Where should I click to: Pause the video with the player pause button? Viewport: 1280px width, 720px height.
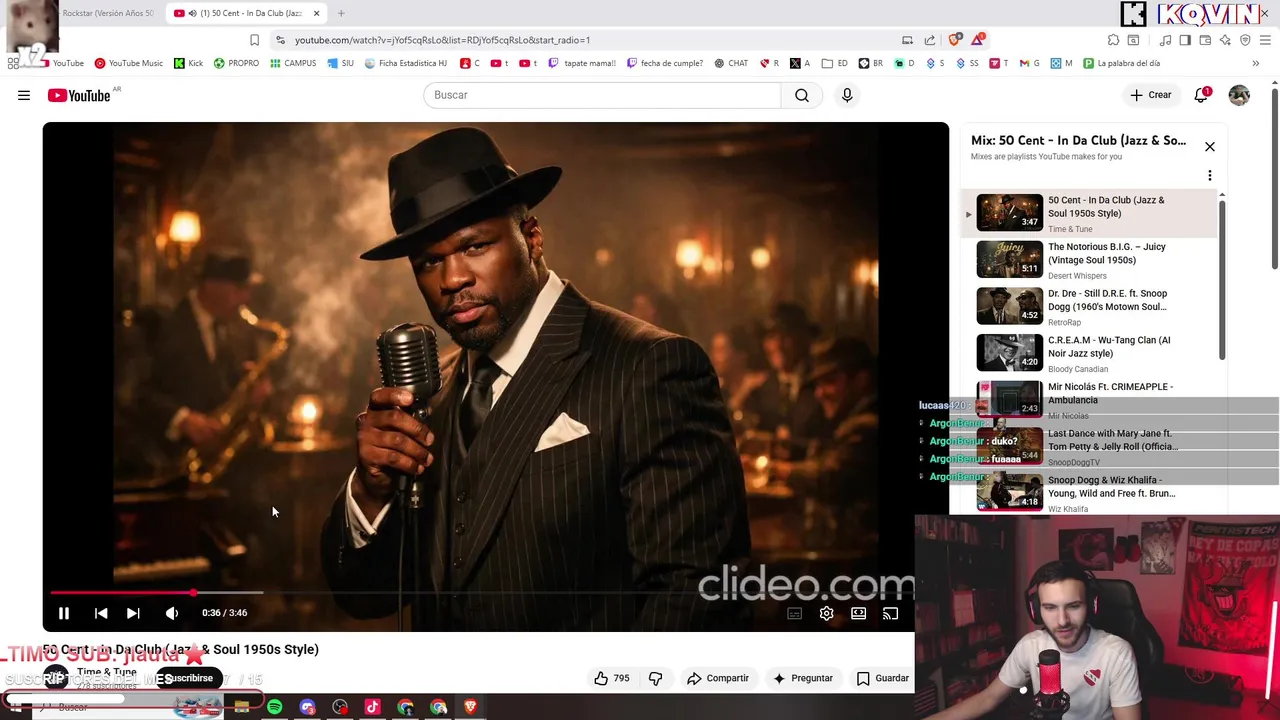[x=63, y=613]
